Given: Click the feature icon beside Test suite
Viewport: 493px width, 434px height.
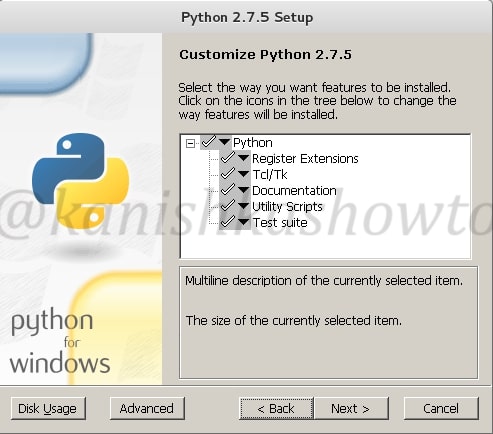Looking at the screenshot, I should (x=235, y=222).
